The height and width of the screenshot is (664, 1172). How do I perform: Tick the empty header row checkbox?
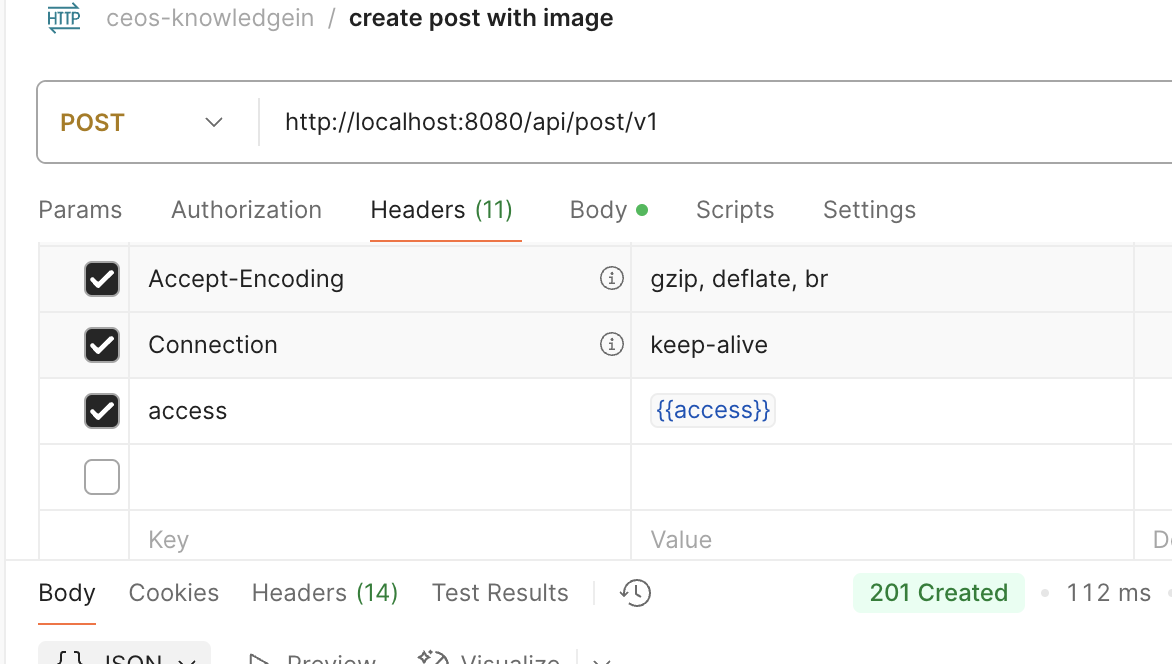(x=102, y=477)
